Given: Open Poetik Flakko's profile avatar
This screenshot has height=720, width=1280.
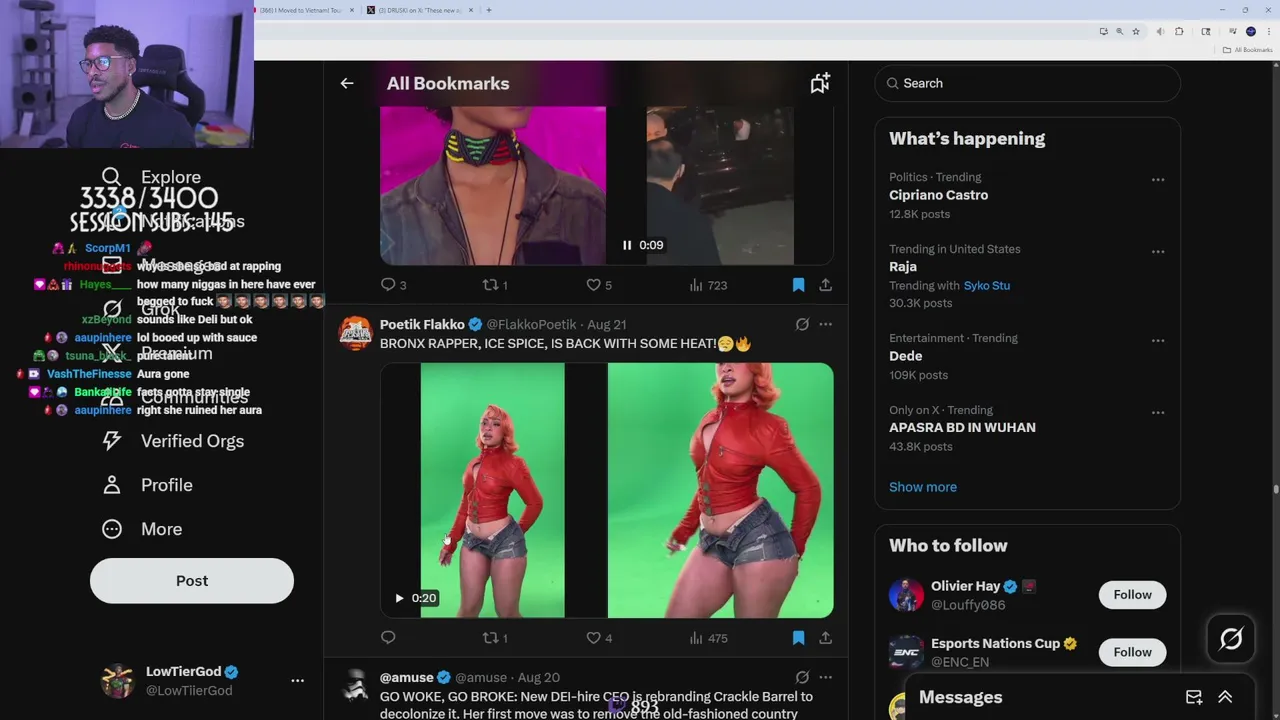Looking at the screenshot, I should (x=355, y=333).
